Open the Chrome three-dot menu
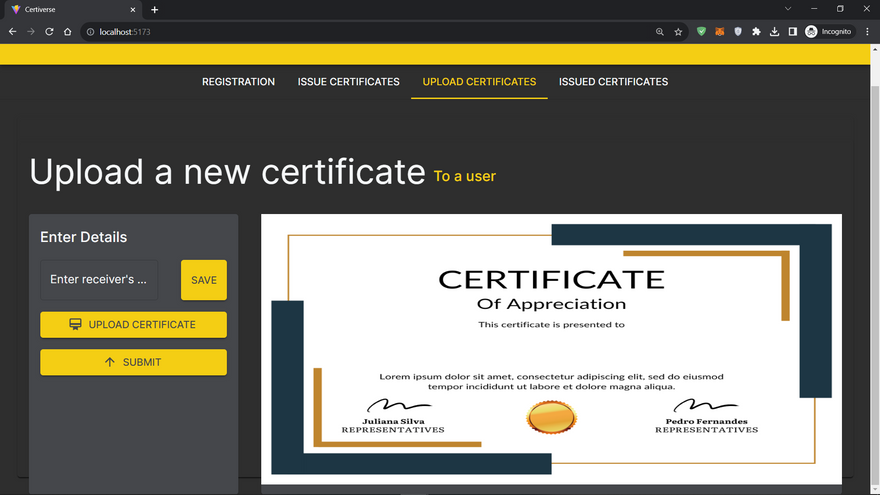Viewport: 880px width, 495px height. coord(867,32)
